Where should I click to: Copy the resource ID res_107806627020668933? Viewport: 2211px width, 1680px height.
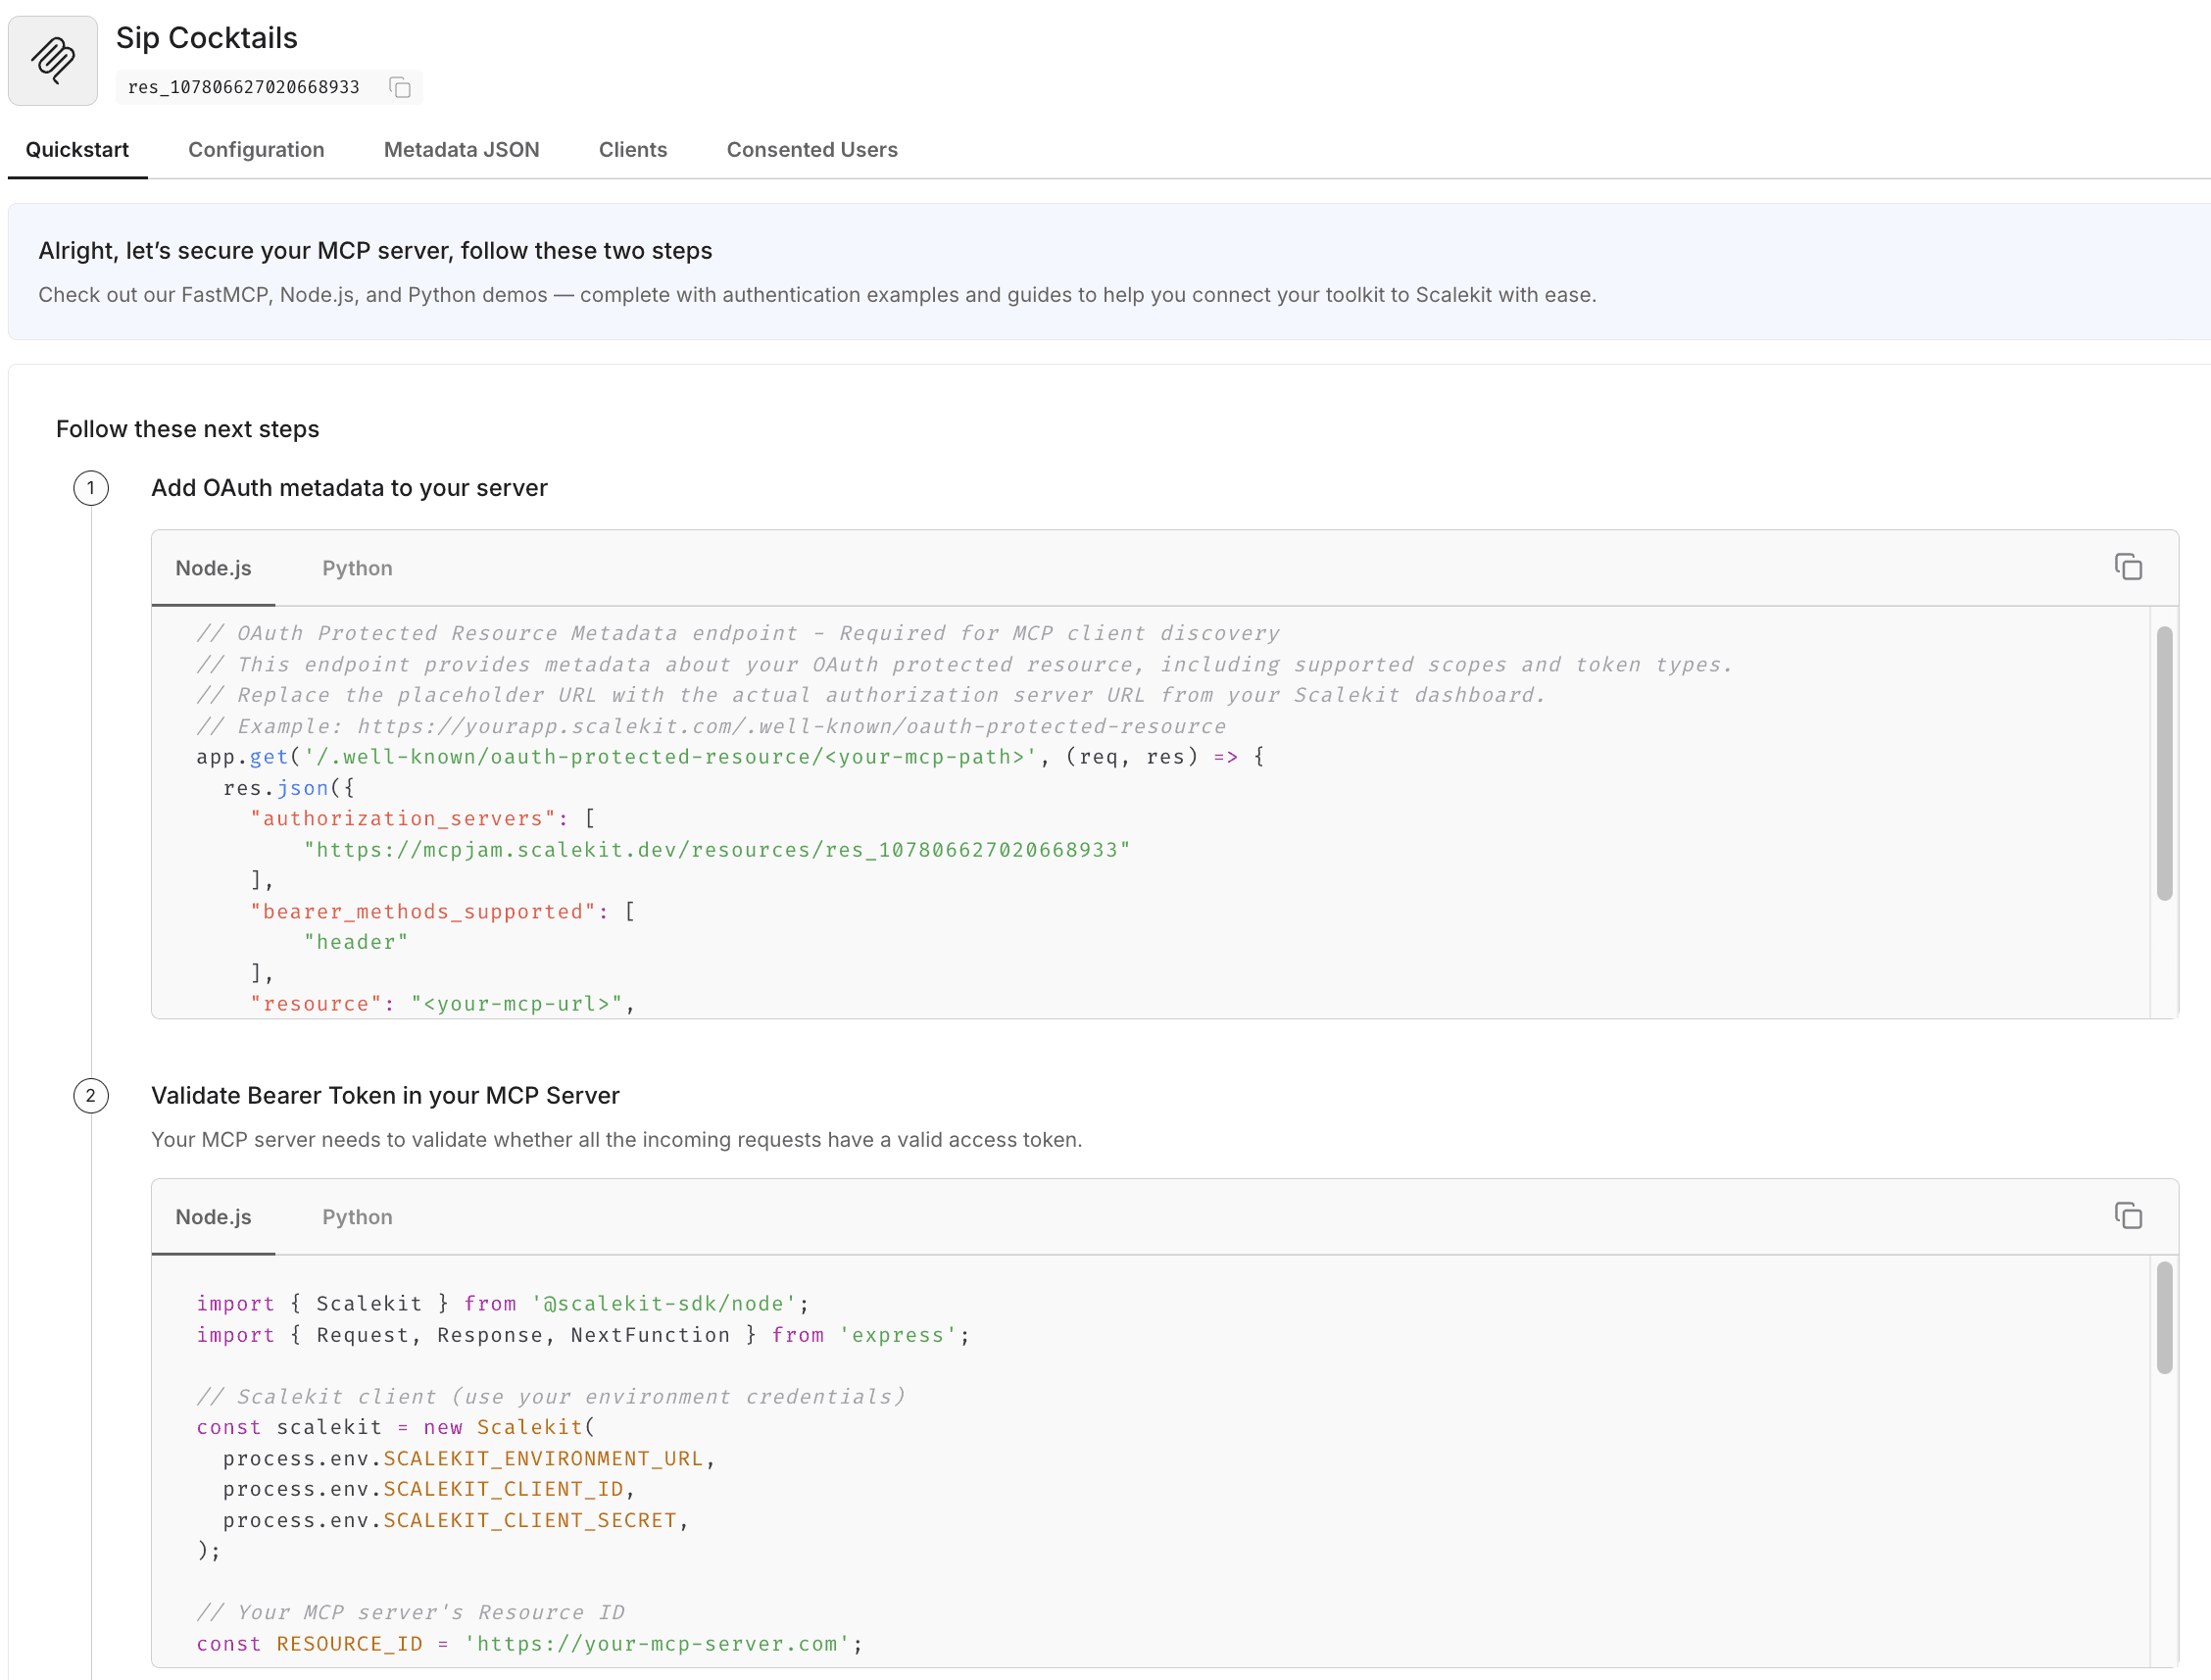tap(400, 88)
